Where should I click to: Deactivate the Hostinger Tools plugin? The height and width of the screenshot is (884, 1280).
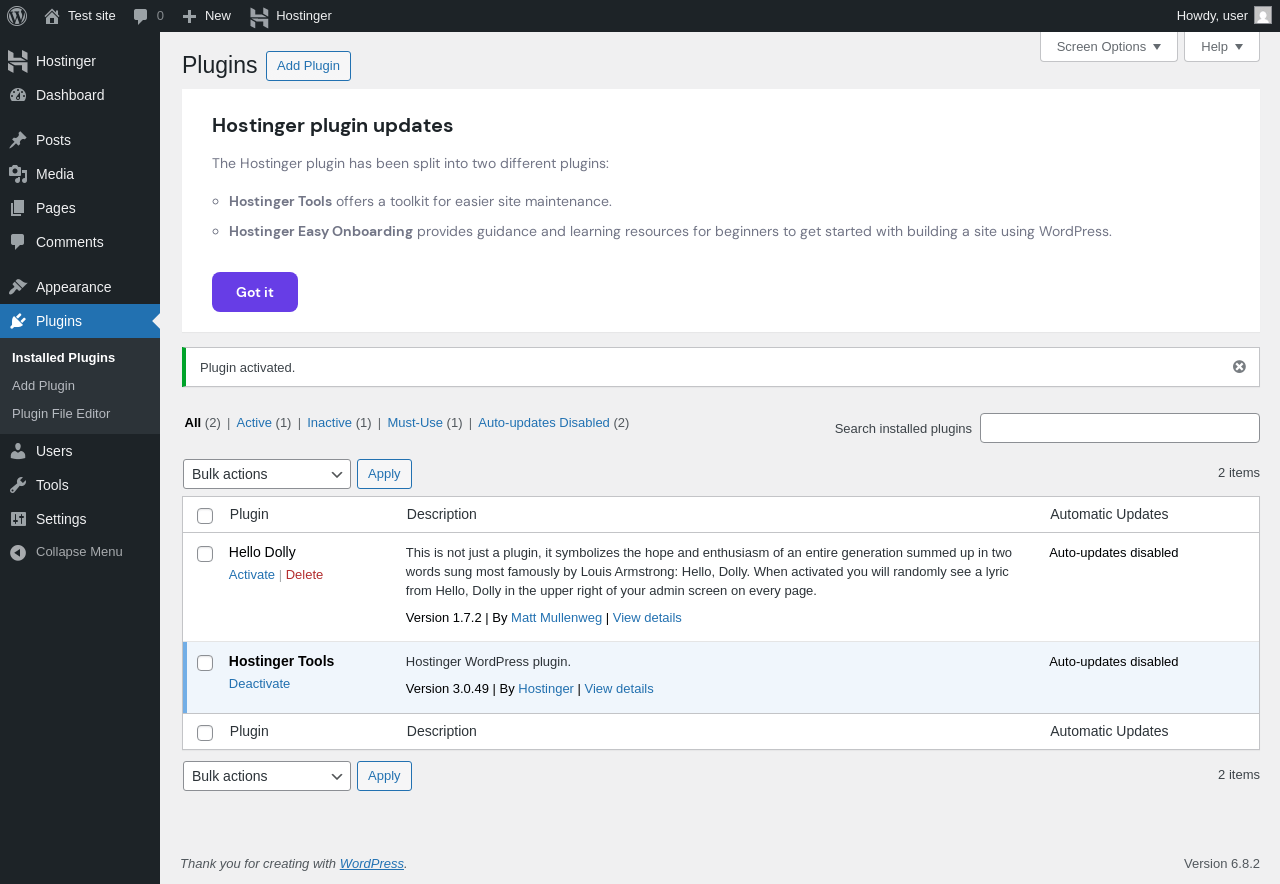[259, 684]
